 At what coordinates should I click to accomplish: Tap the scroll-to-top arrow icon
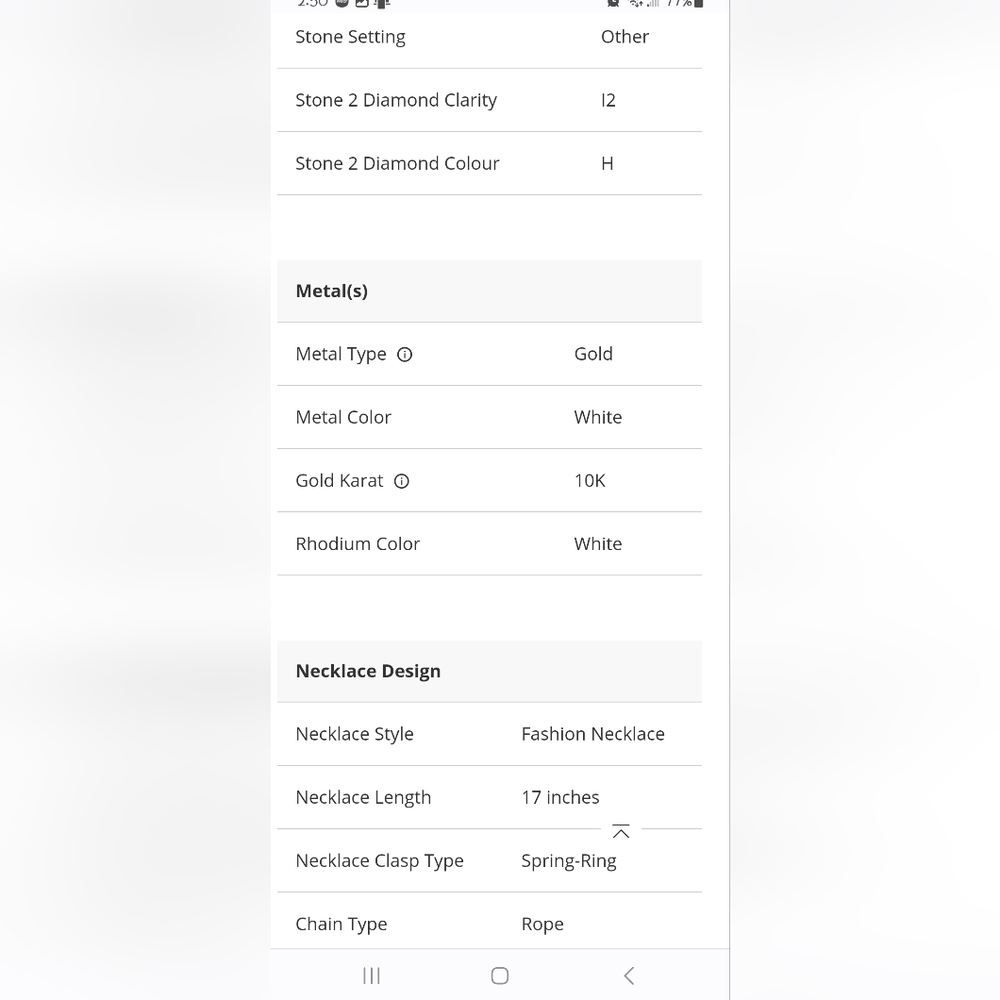click(x=621, y=831)
